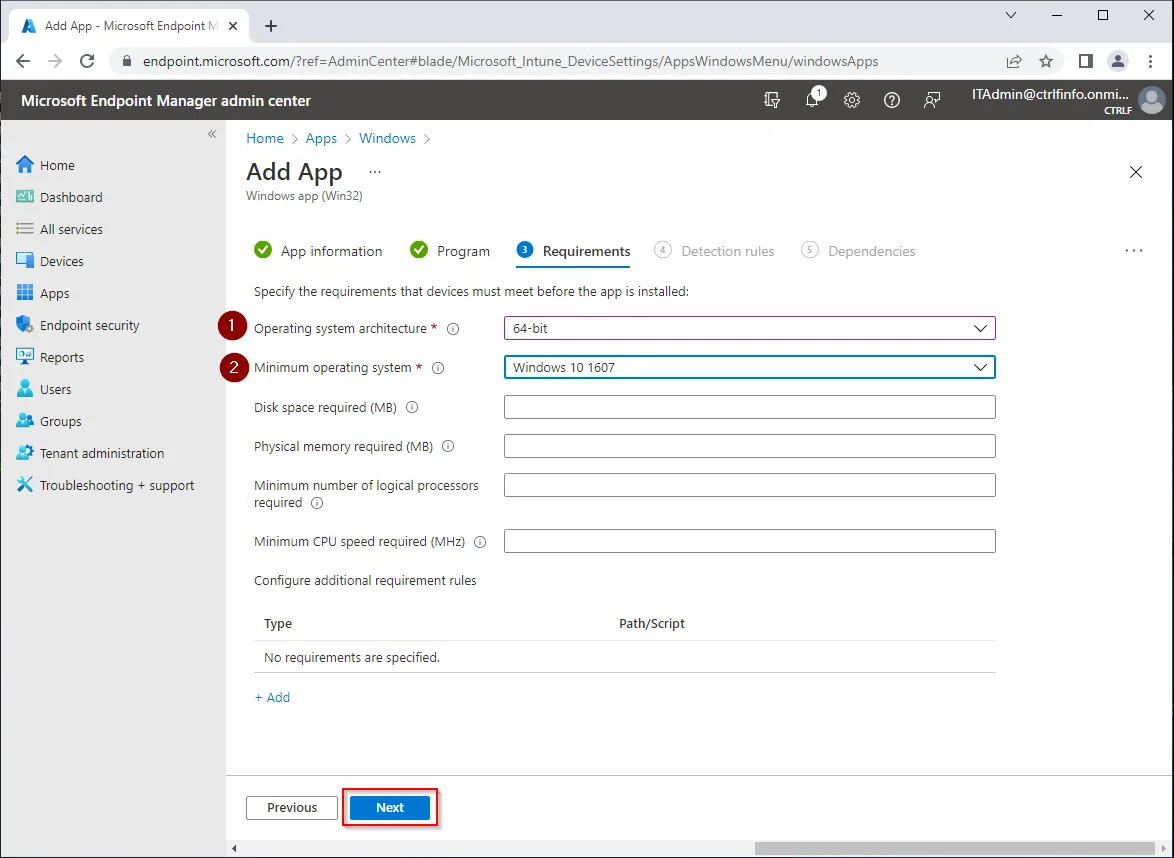Viewport: 1174px width, 858px height.
Task: Open the notifications bell
Action: (x=812, y=100)
